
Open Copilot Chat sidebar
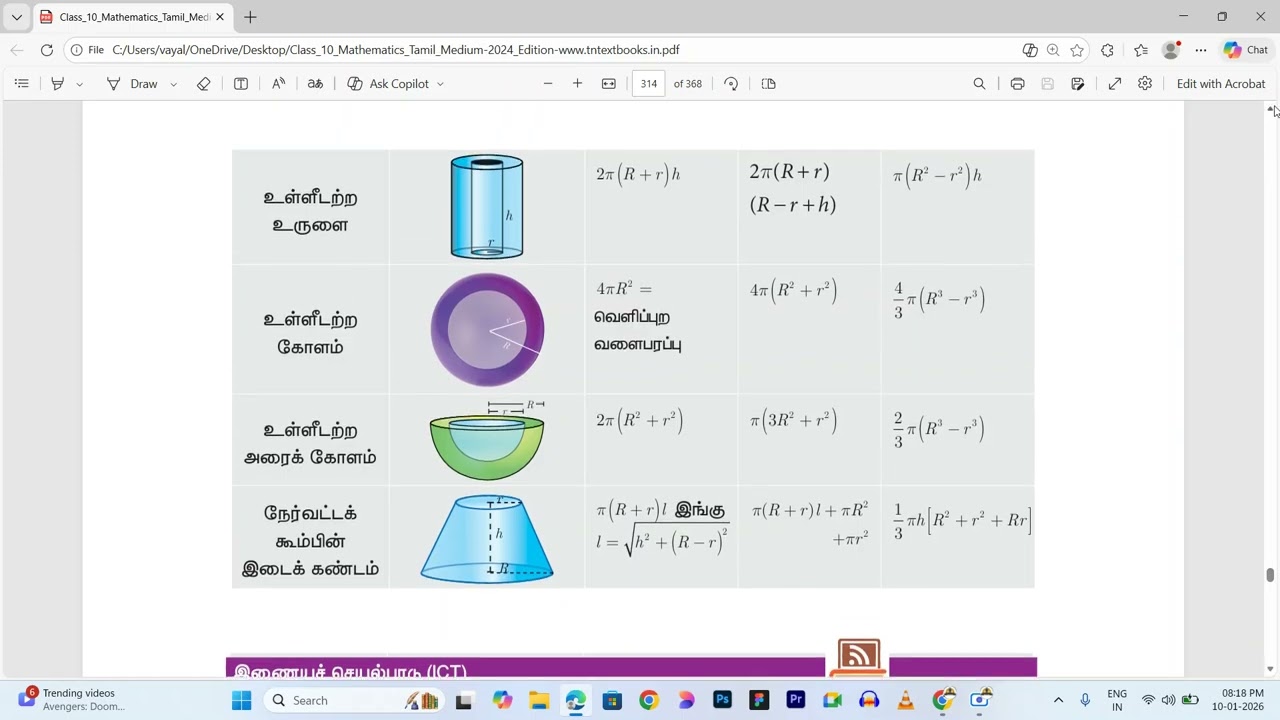pyautogui.click(x=1246, y=50)
